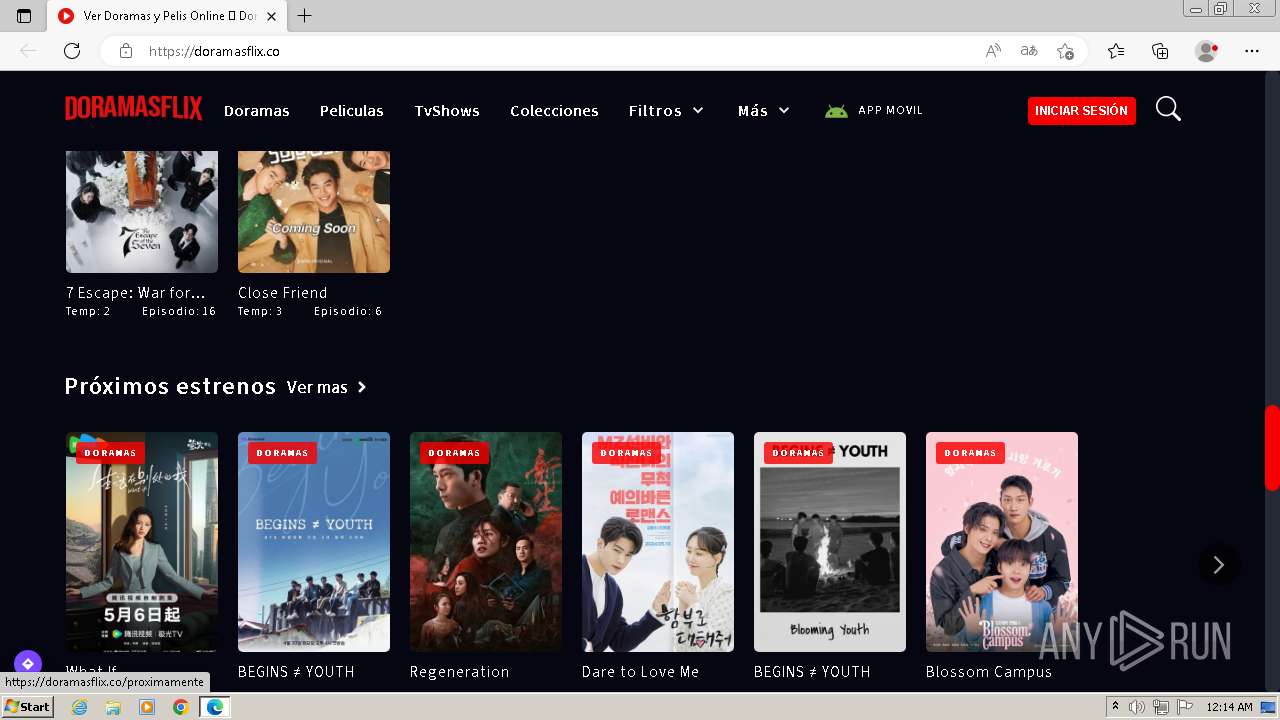The width and height of the screenshot is (1280, 720).
Task: Open the search magnifier icon
Action: pos(1168,109)
